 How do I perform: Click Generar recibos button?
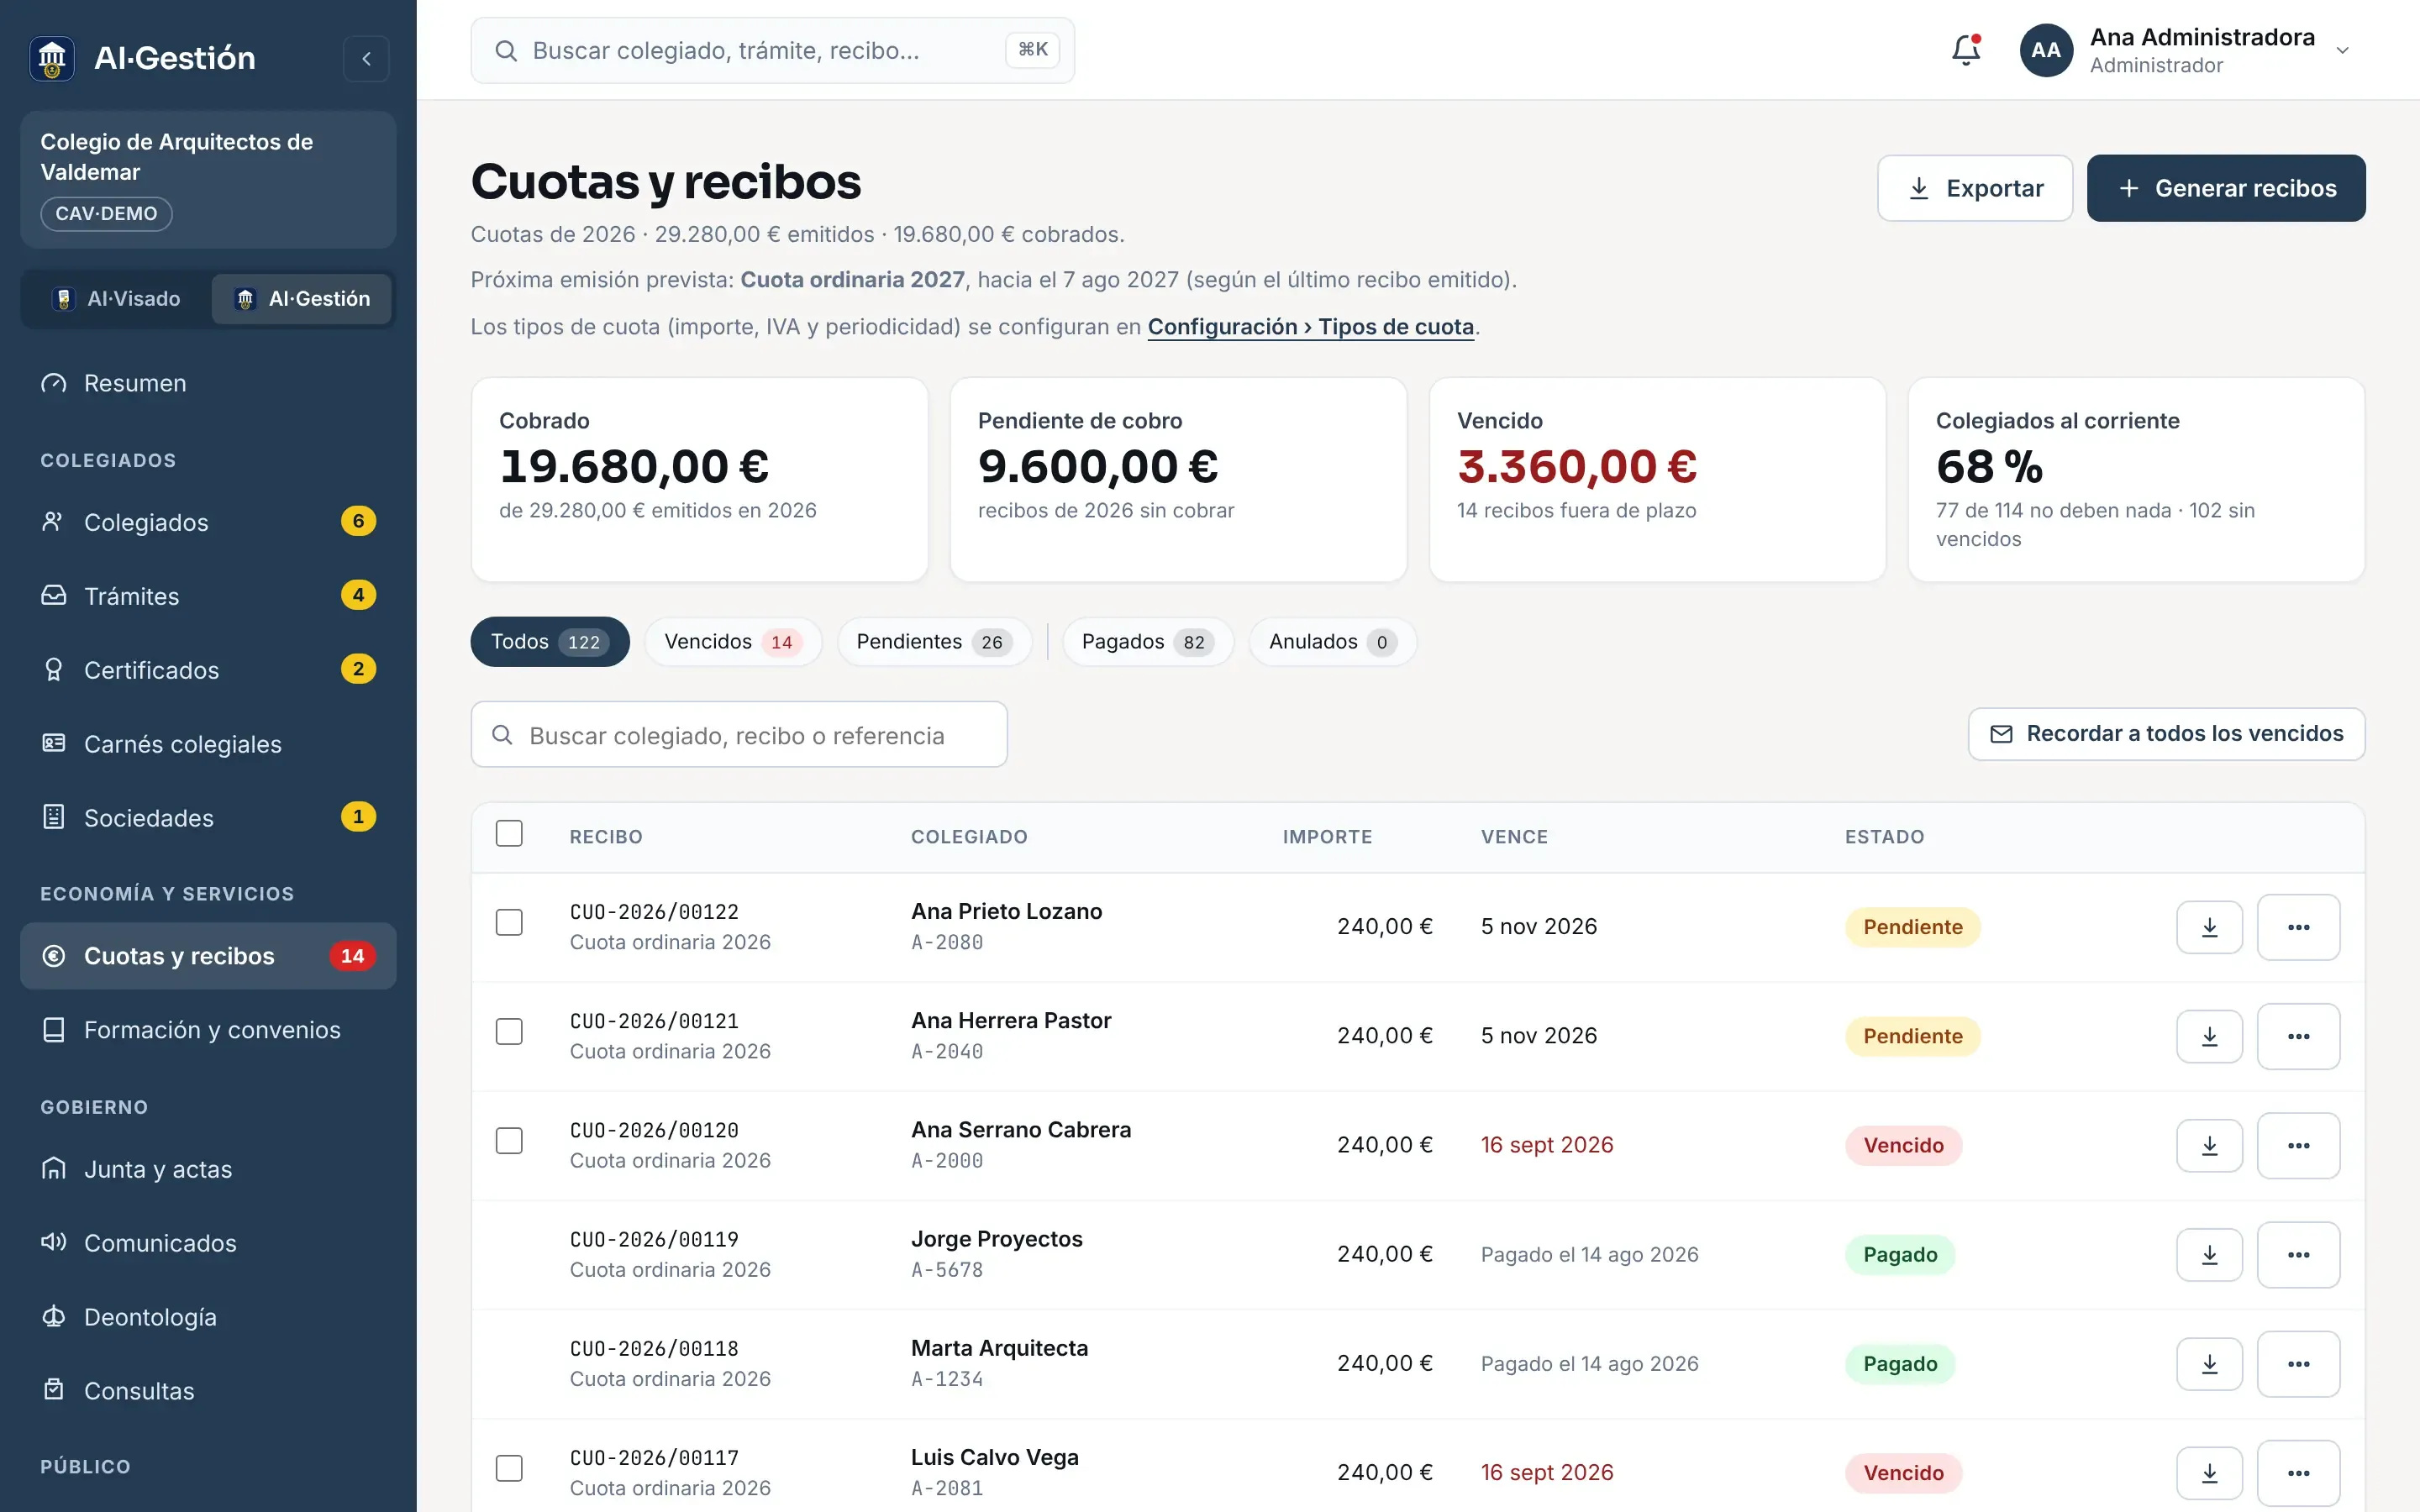(2226, 188)
